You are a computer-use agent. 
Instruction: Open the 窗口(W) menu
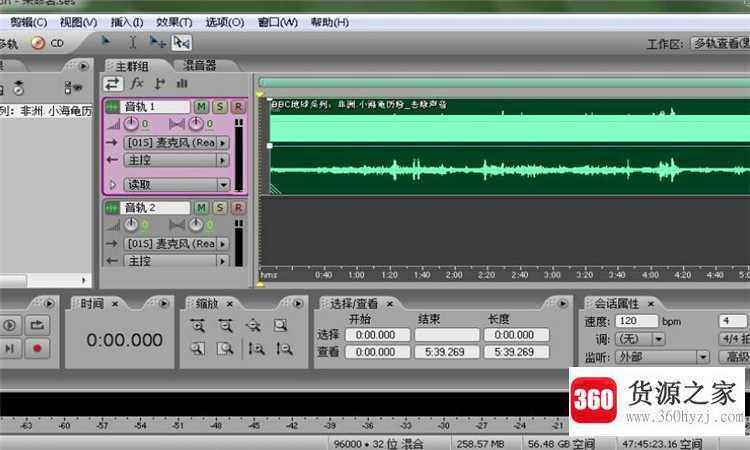(x=277, y=22)
